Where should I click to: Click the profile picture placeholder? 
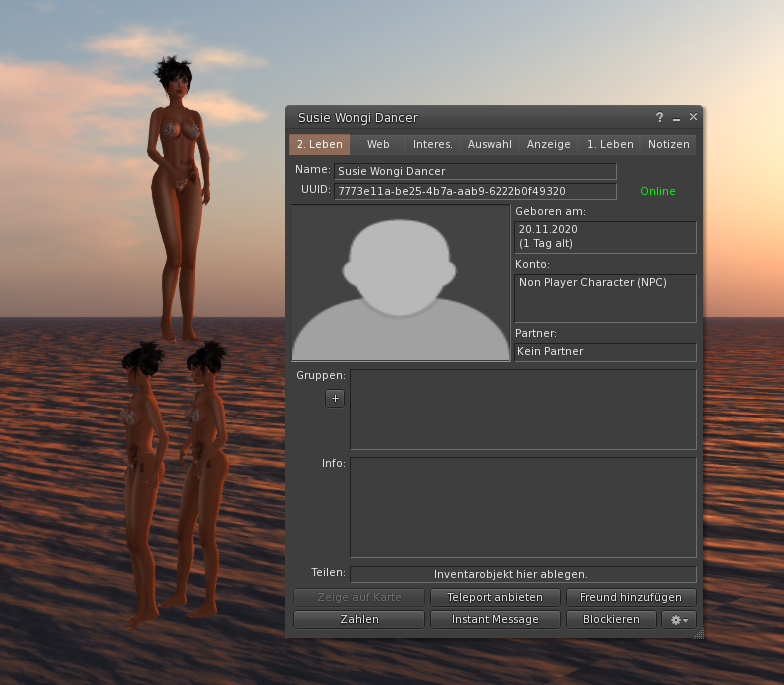point(400,283)
